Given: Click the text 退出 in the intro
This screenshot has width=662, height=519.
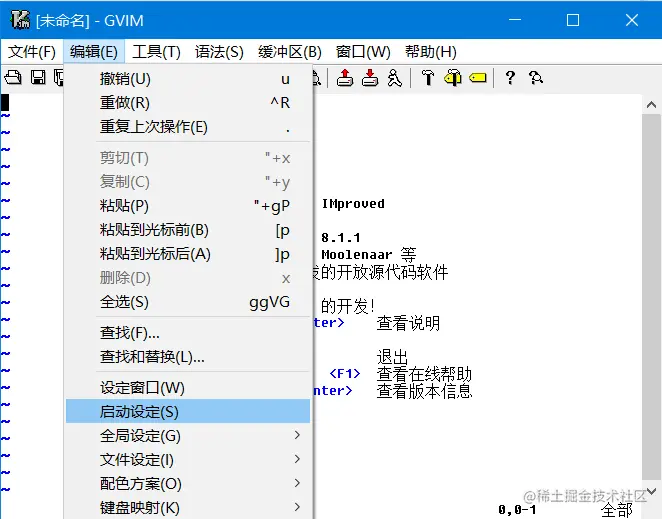Looking at the screenshot, I should pos(392,357).
